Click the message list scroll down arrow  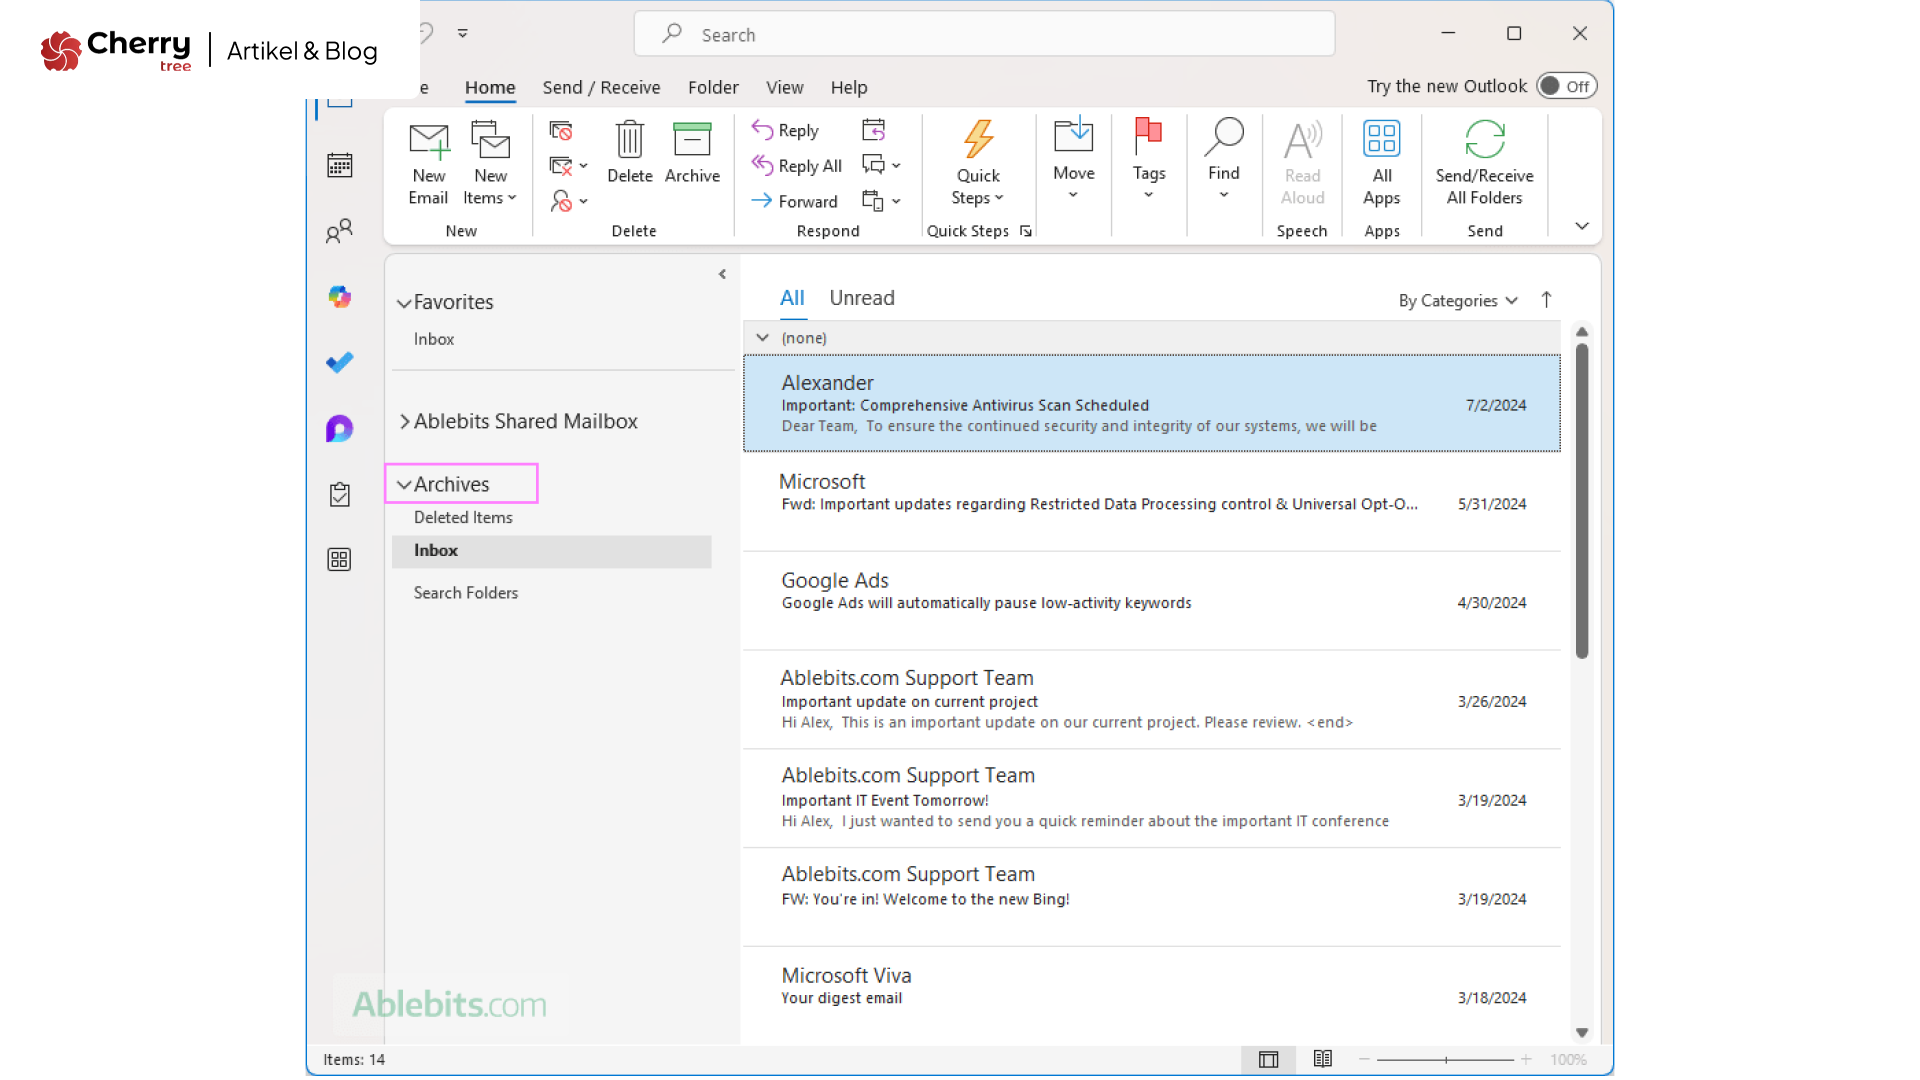coord(1581,1033)
